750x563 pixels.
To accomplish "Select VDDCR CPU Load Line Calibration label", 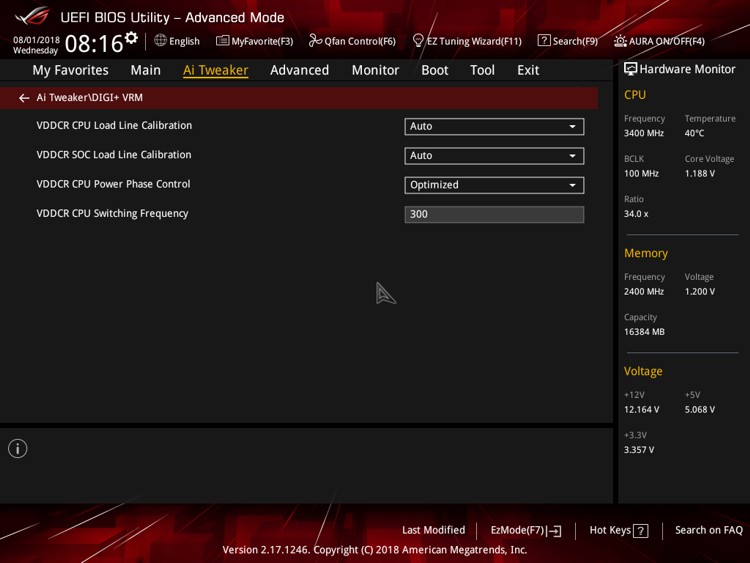I will 114,125.
